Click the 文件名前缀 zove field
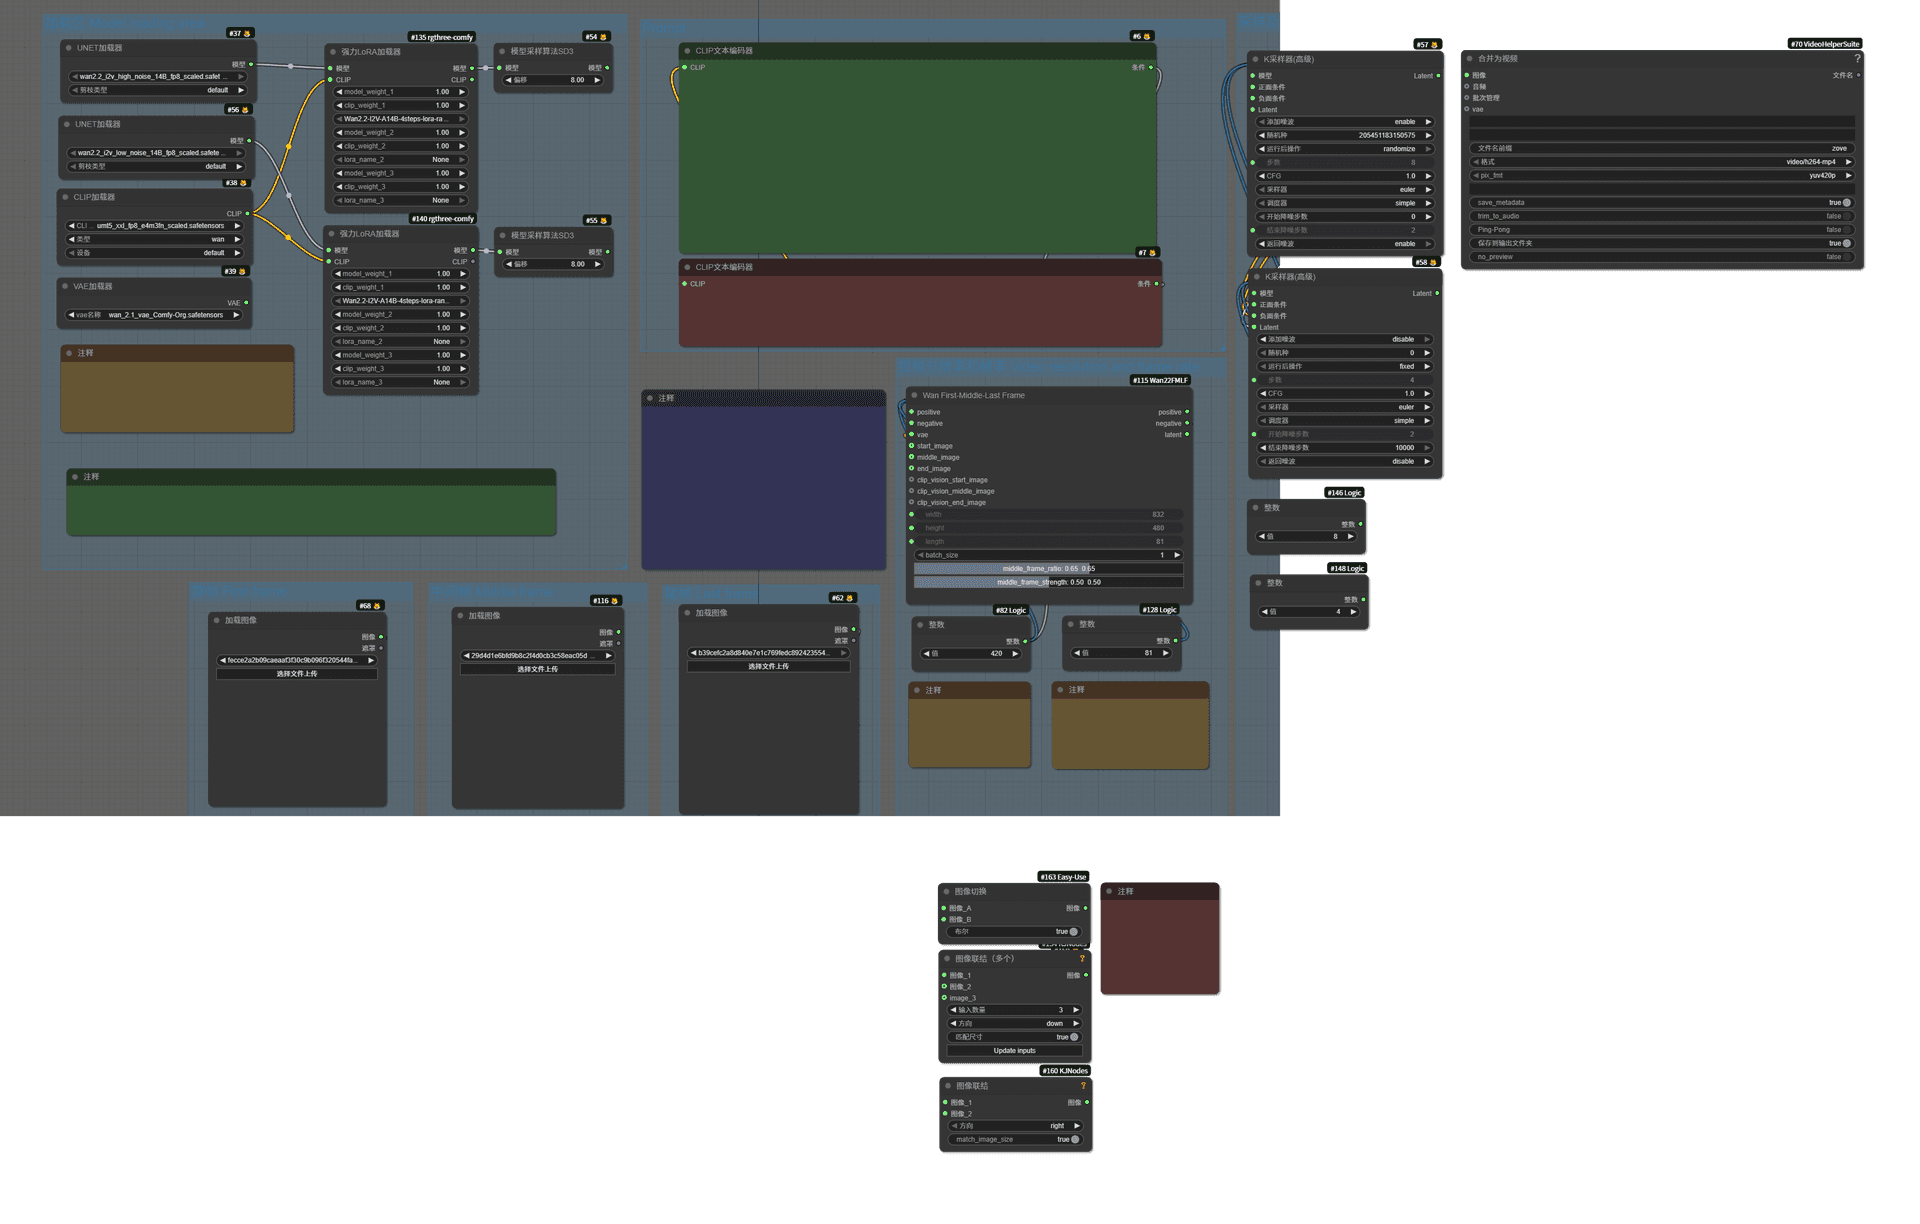This screenshot has width=1920, height=1224. (x=1662, y=148)
